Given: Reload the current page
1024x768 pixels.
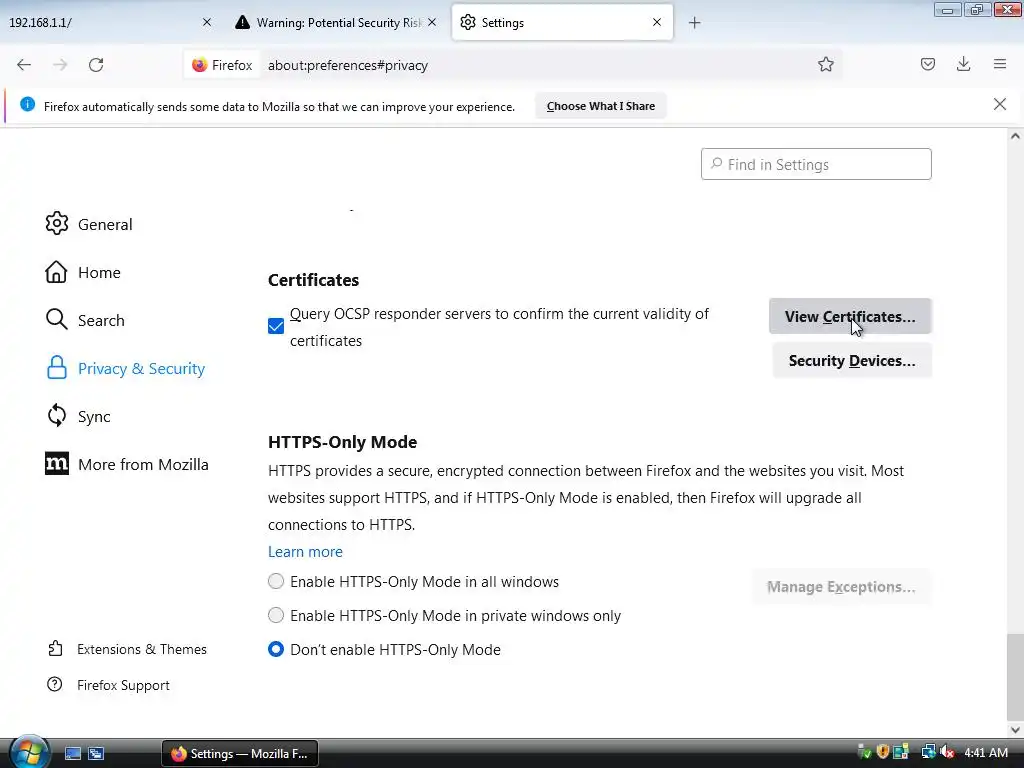Looking at the screenshot, I should 96,65.
